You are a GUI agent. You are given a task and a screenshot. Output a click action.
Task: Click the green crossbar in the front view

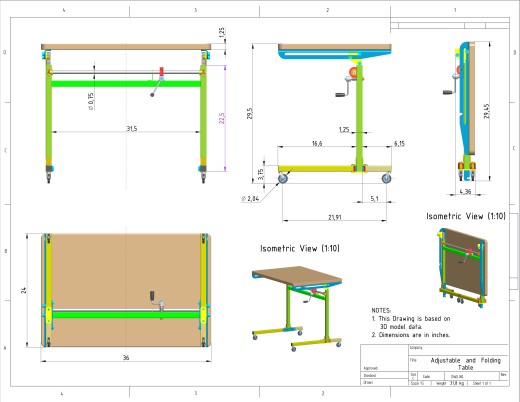point(126,83)
